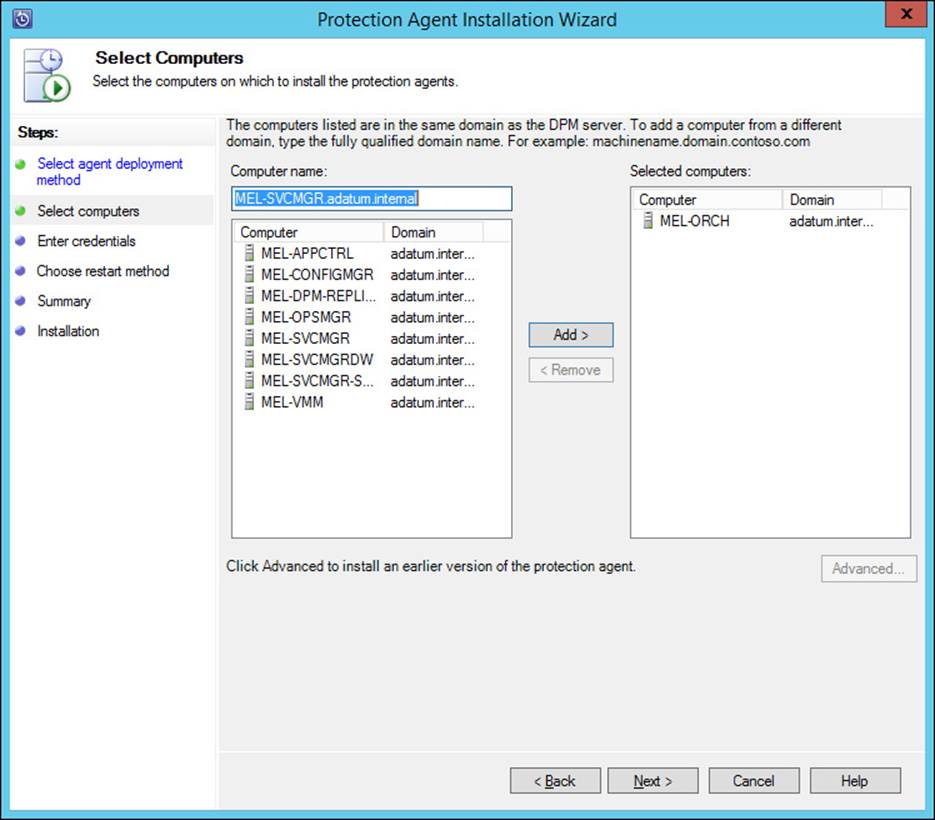The image size is (935, 820).
Task: Select MEL-OPSMGR in the computer list
Action: [306, 317]
